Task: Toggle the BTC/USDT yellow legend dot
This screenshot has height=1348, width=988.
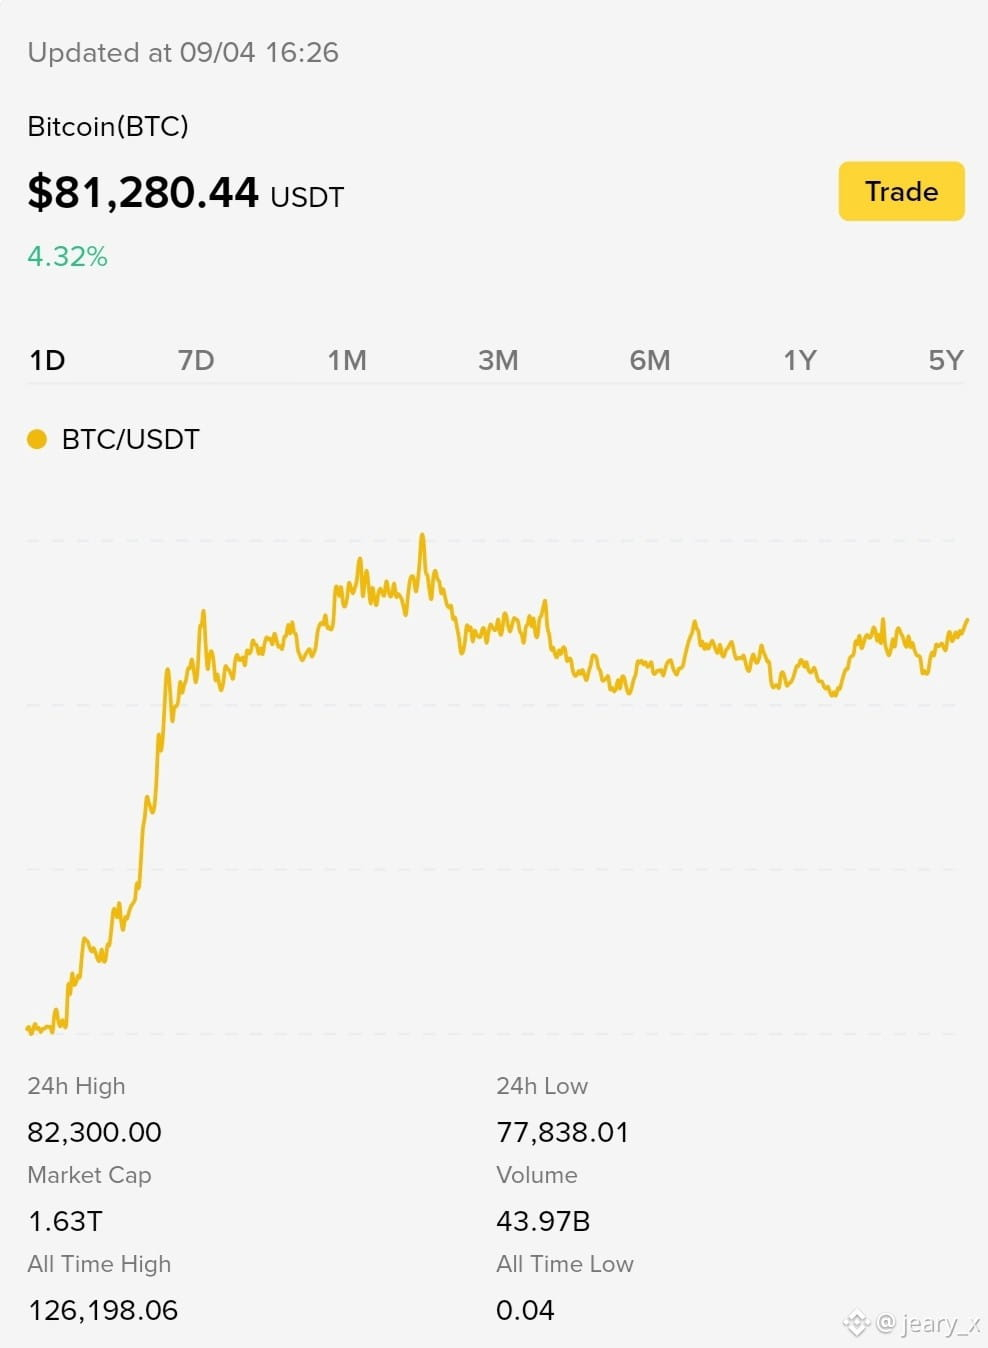Action: [x=37, y=439]
